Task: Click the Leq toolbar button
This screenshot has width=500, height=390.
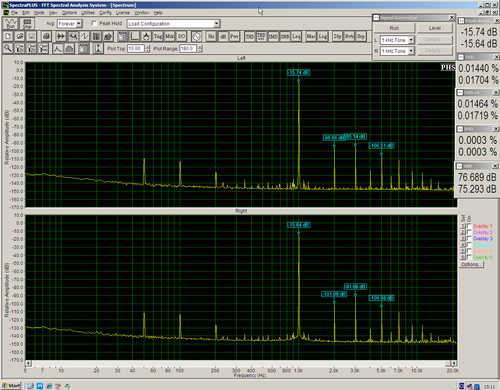Action: click(x=296, y=36)
